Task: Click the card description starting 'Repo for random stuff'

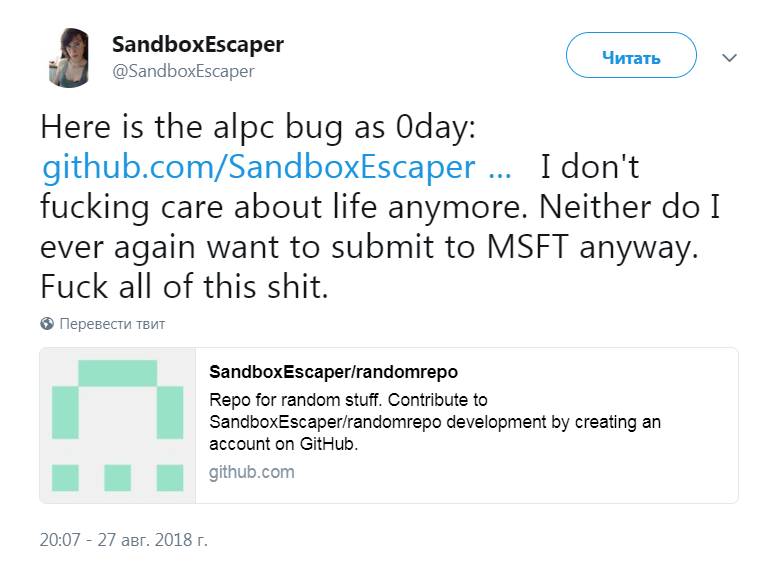Action: [x=435, y=422]
